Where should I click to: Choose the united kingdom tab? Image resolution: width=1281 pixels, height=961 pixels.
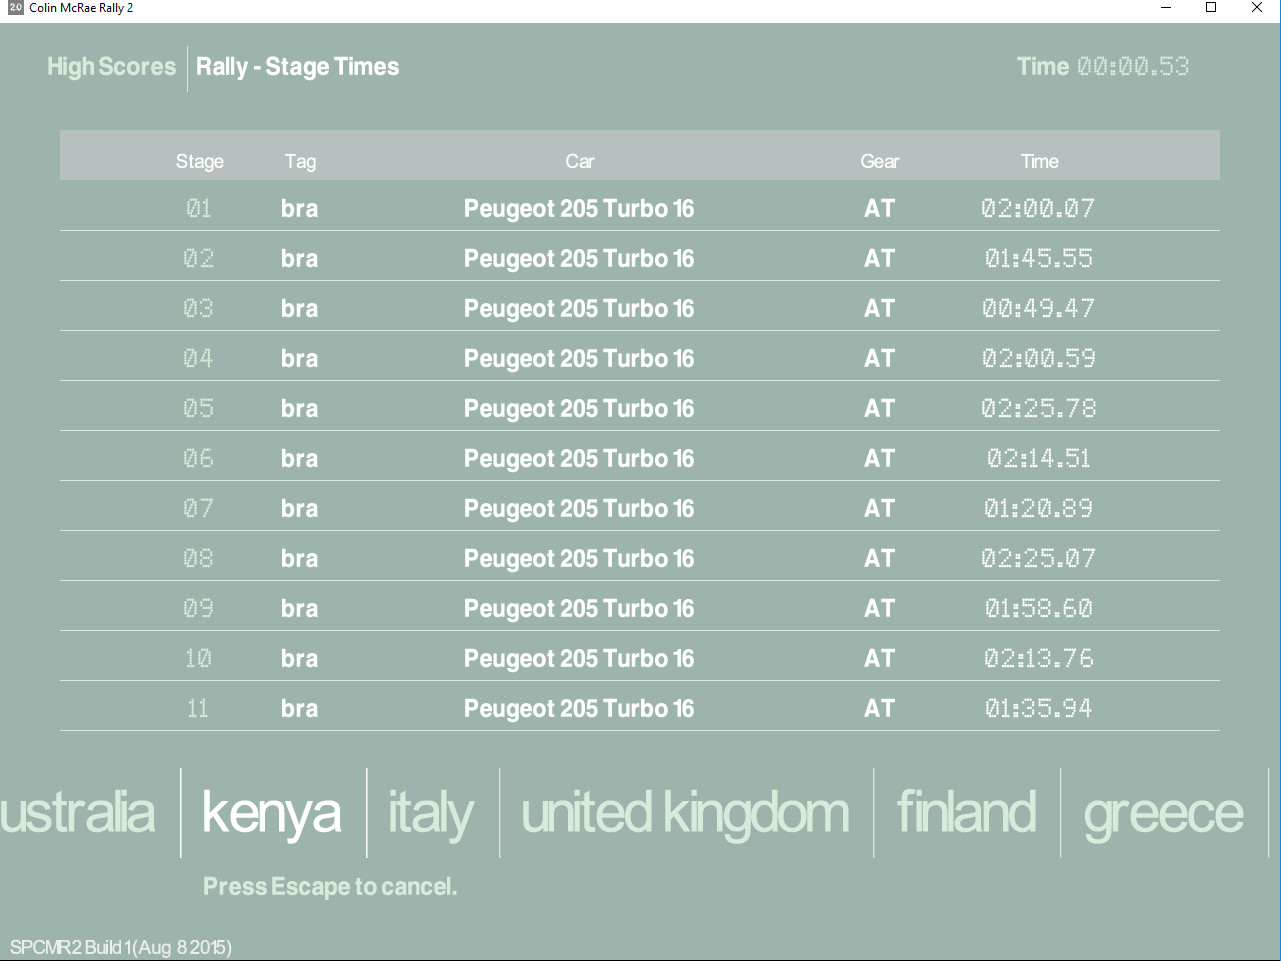[x=685, y=813]
